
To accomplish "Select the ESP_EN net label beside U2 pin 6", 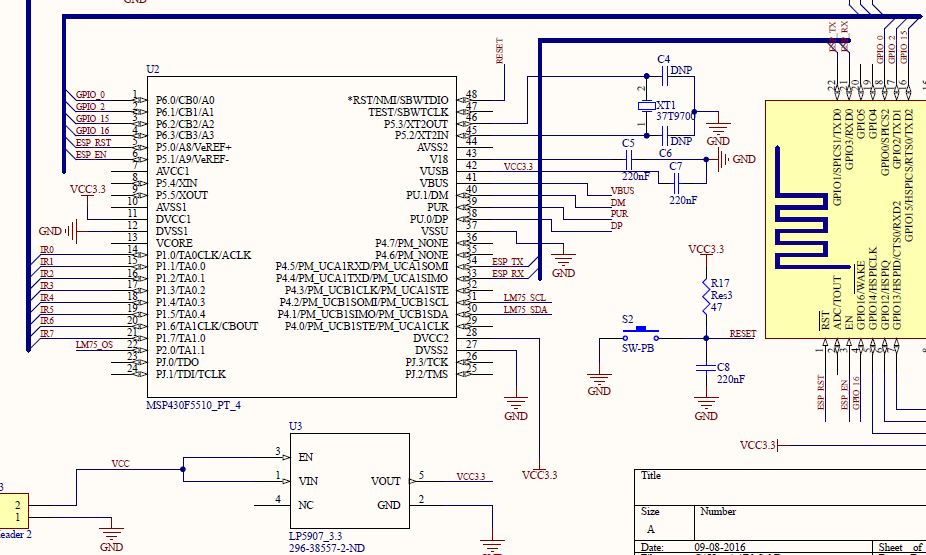I will [x=91, y=155].
